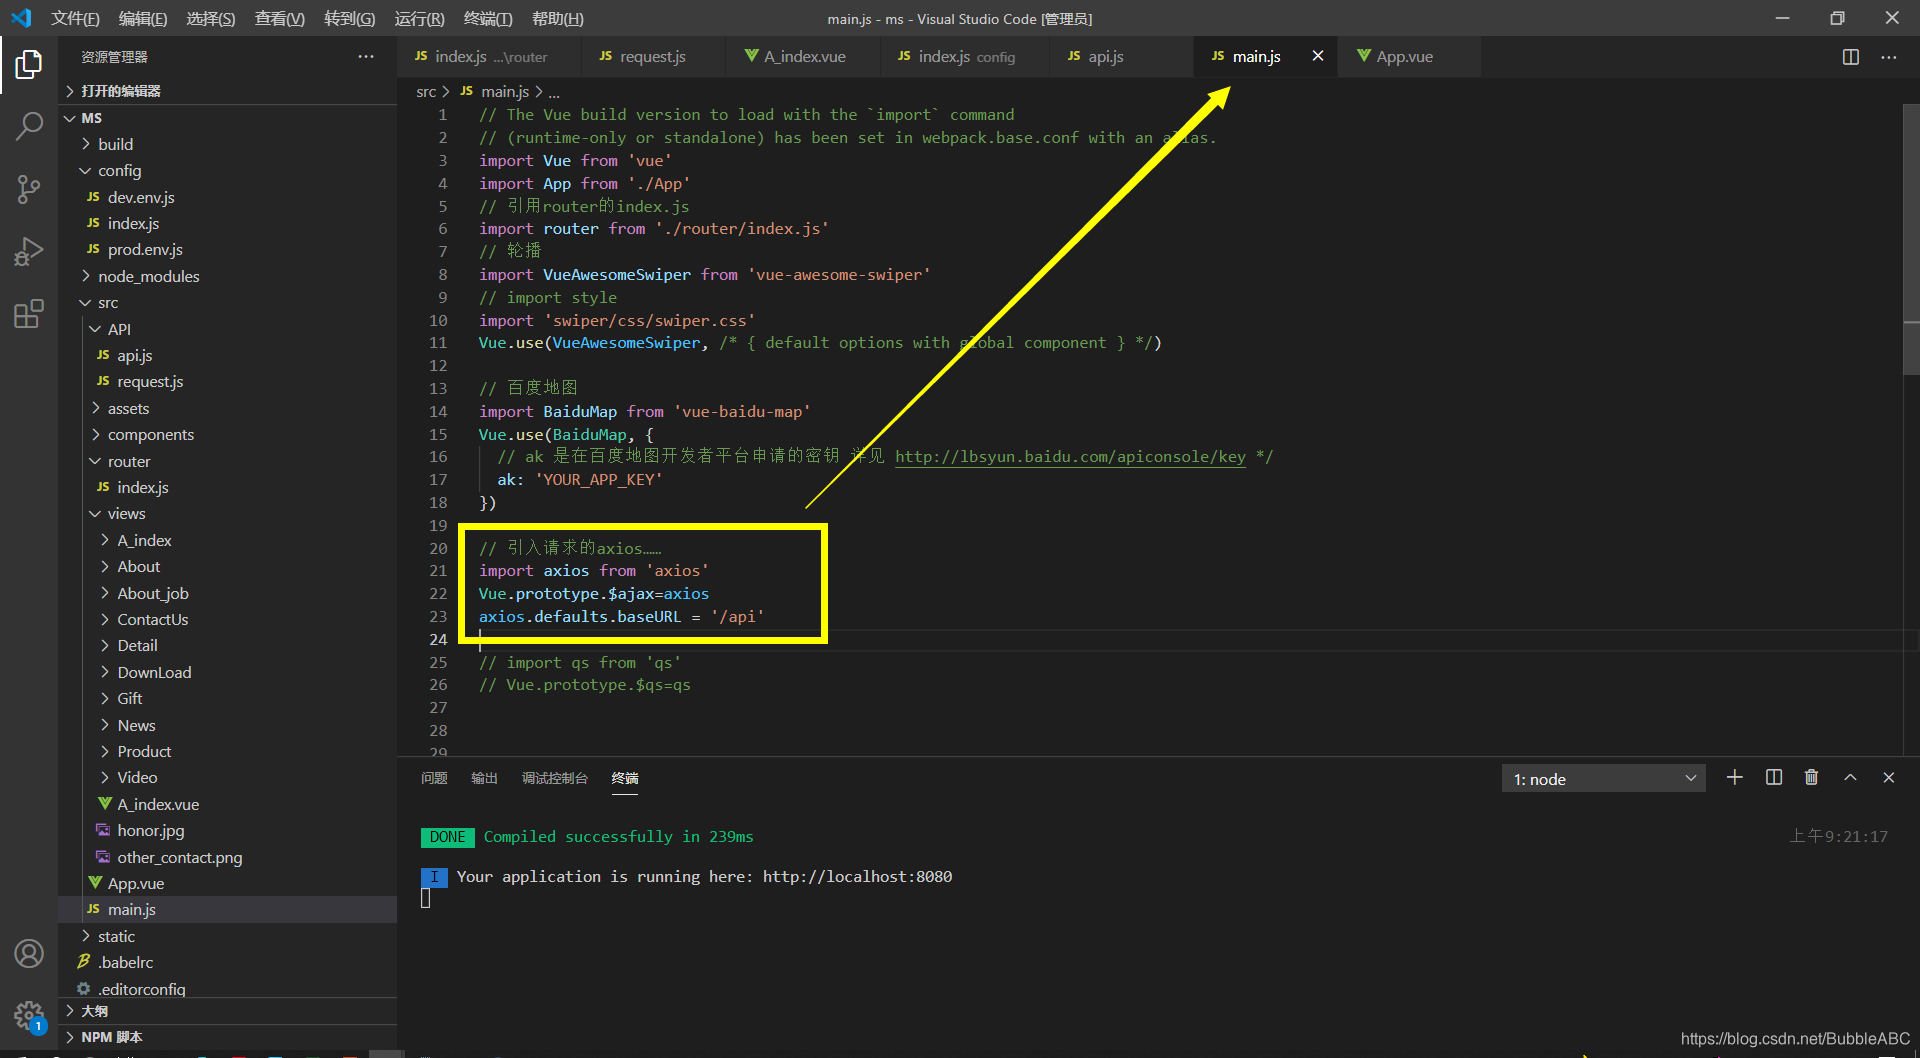Maximize the terminal panel with up chevron
Viewport: 1920px width, 1058px height.
point(1850,778)
